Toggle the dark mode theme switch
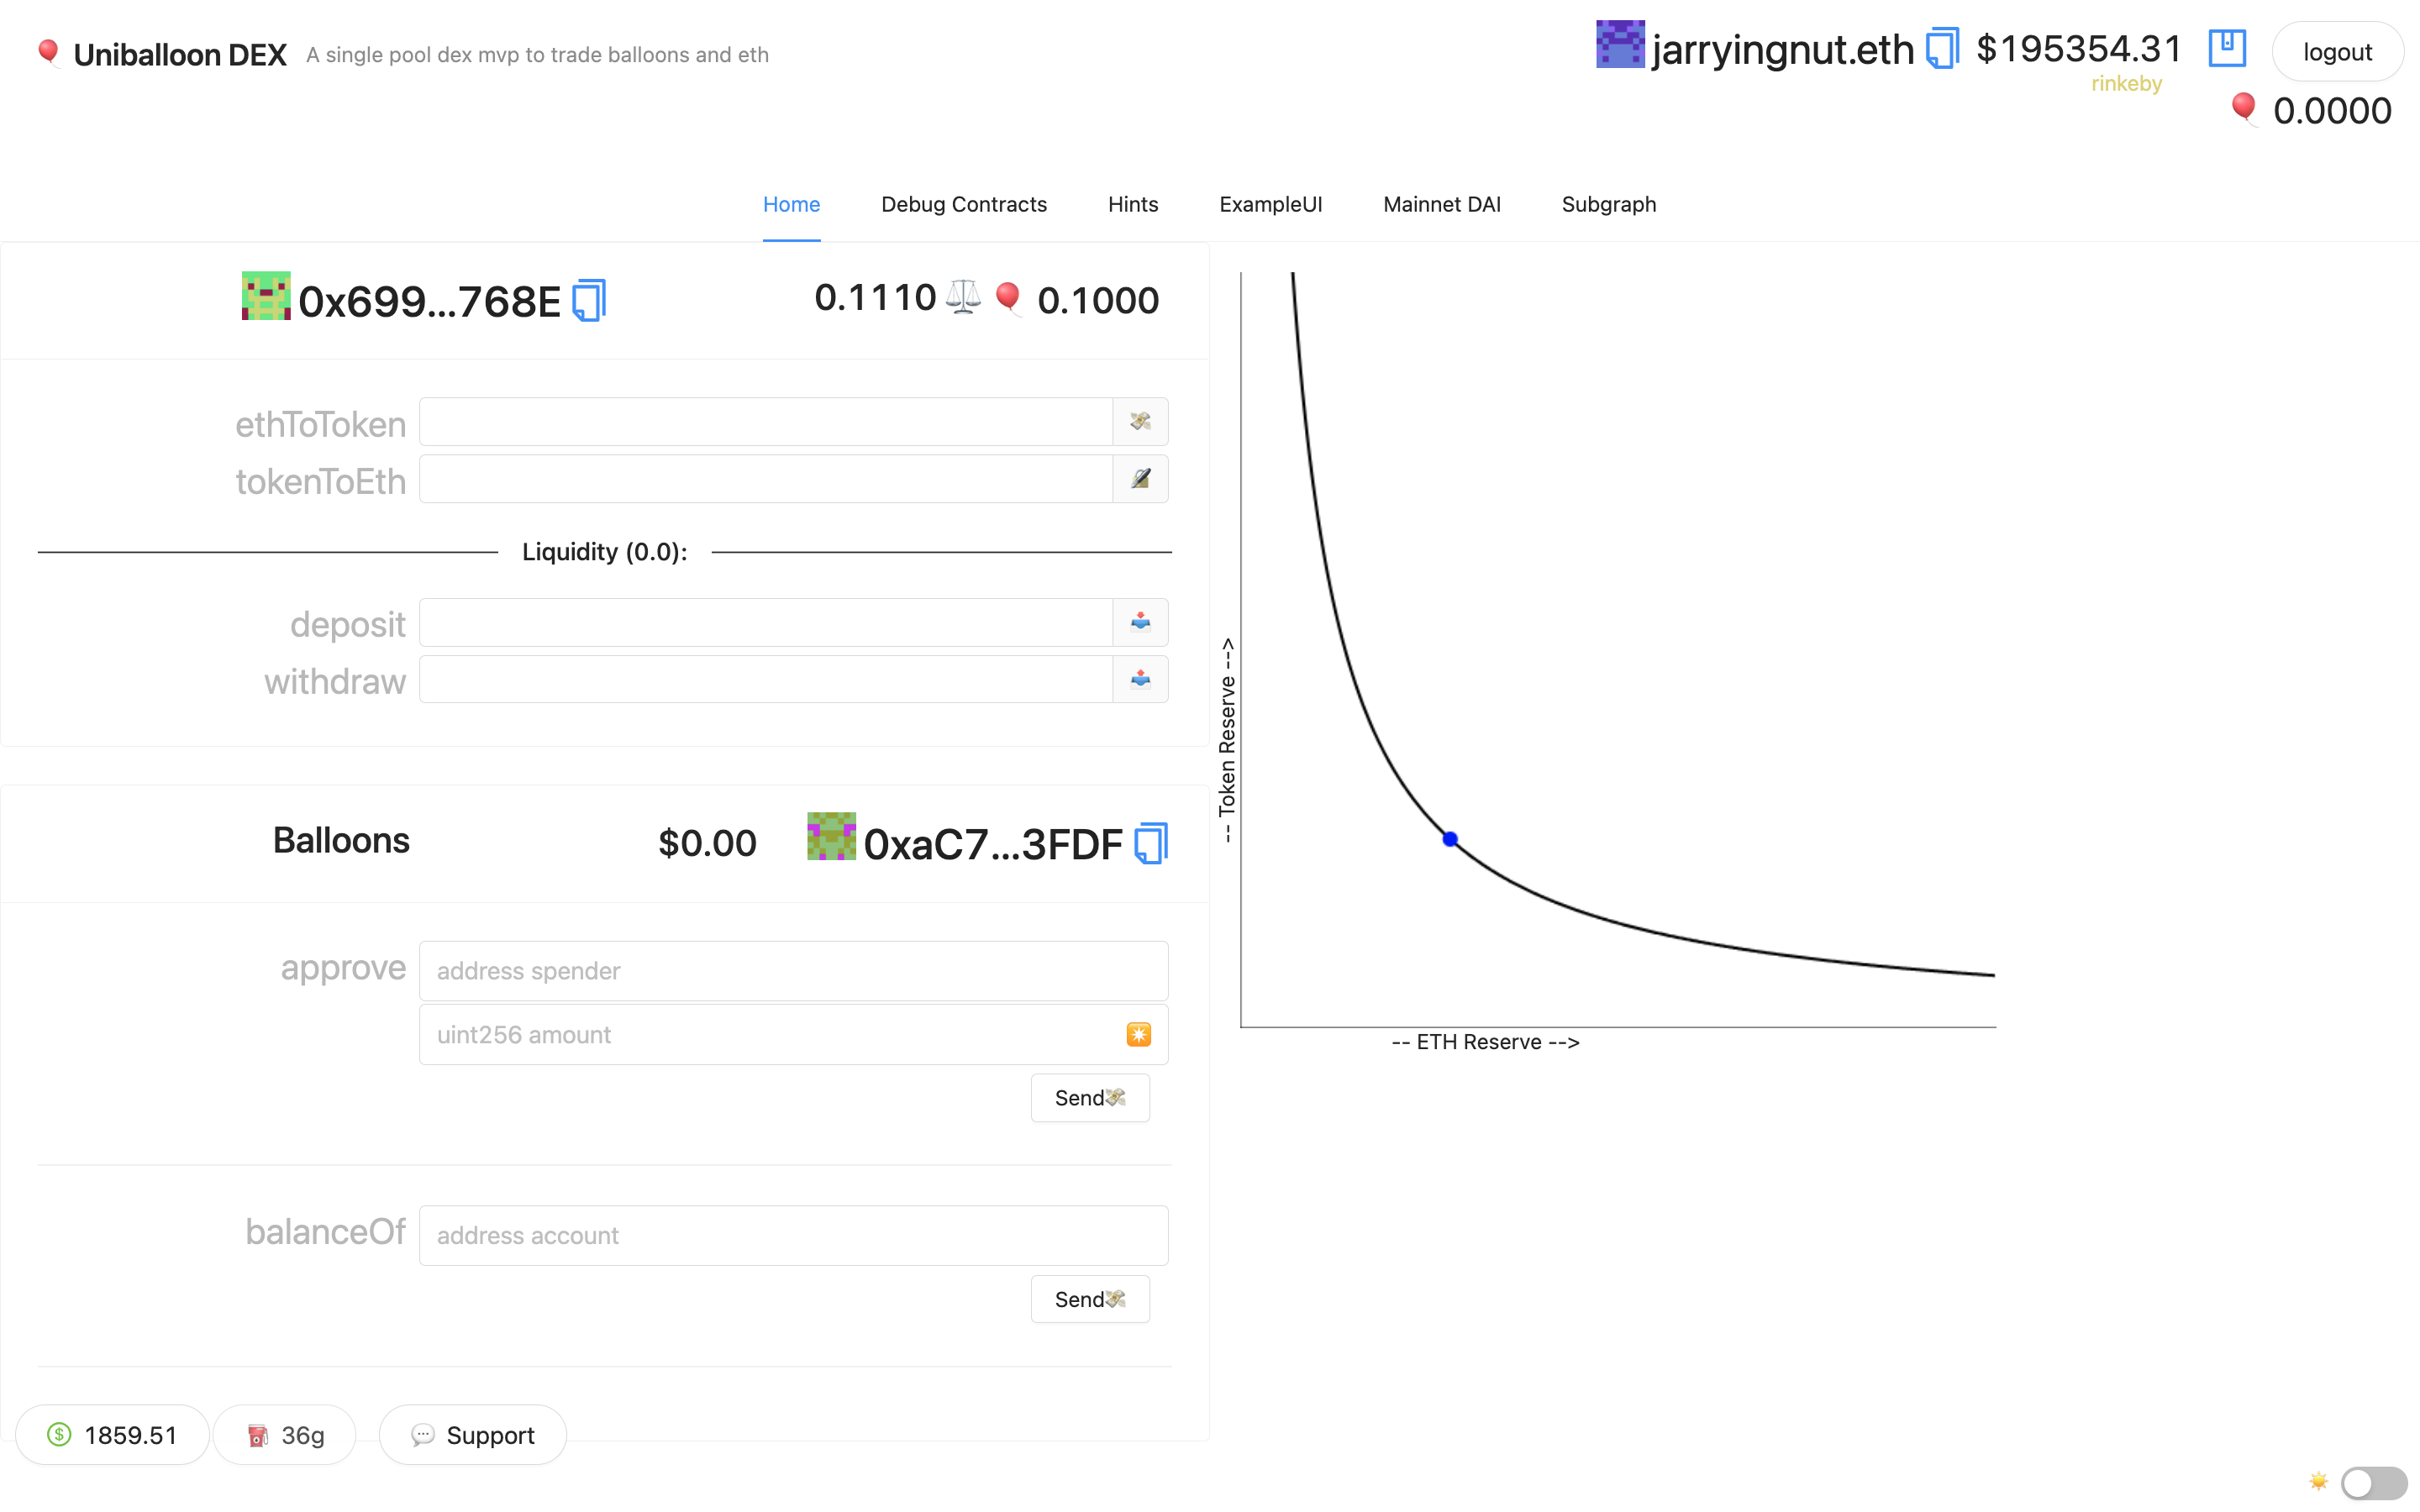 (x=2372, y=1481)
